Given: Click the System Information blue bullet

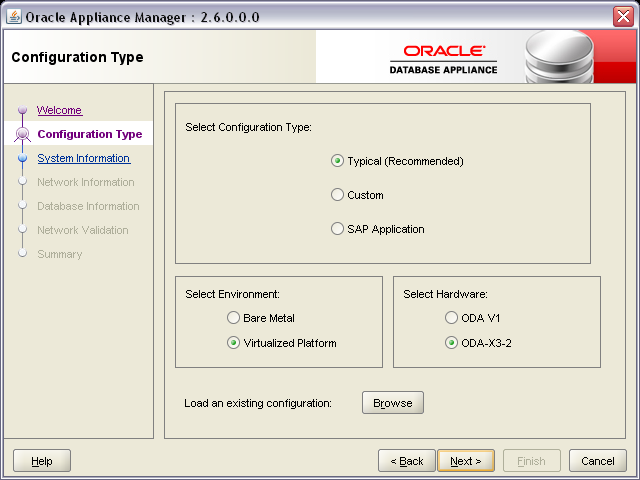Looking at the screenshot, I should coord(22,158).
